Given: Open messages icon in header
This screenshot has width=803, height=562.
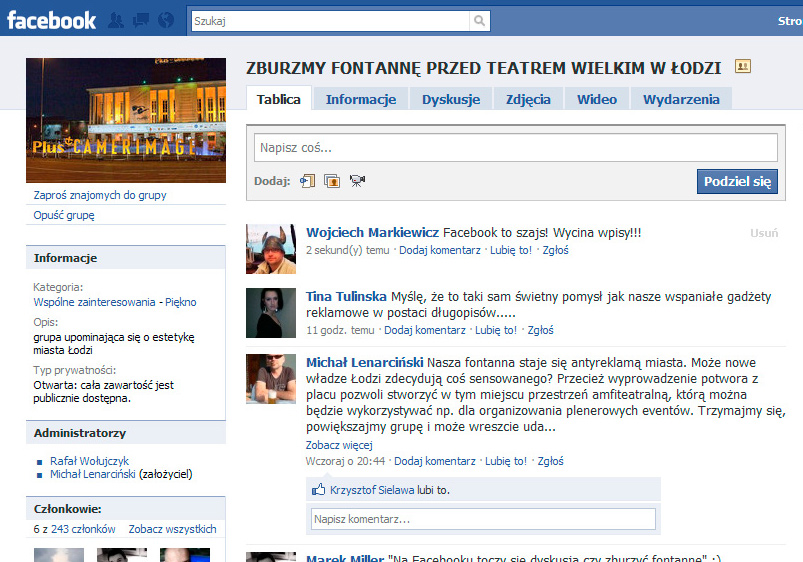Looking at the screenshot, I should pyautogui.click(x=141, y=20).
